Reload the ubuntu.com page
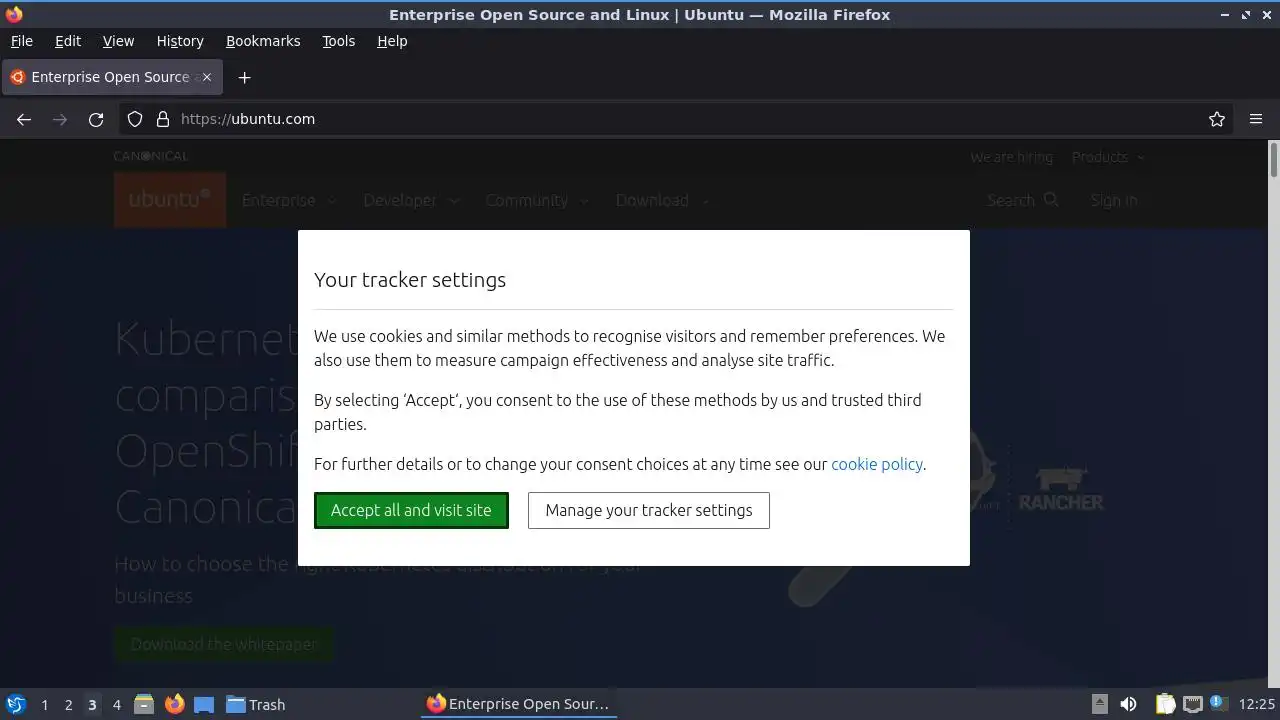This screenshot has height=720, width=1280. pyautogui.click(x=96, y=119)
